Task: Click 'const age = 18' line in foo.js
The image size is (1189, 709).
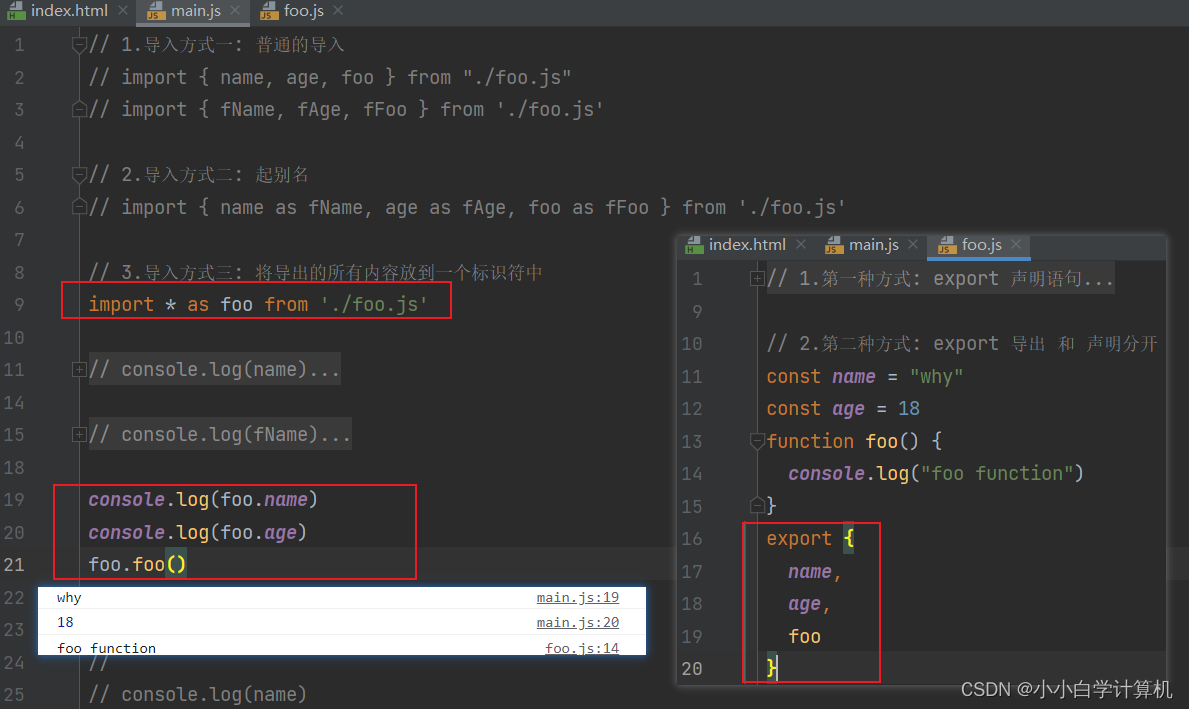Action: (x=842, y=409)
